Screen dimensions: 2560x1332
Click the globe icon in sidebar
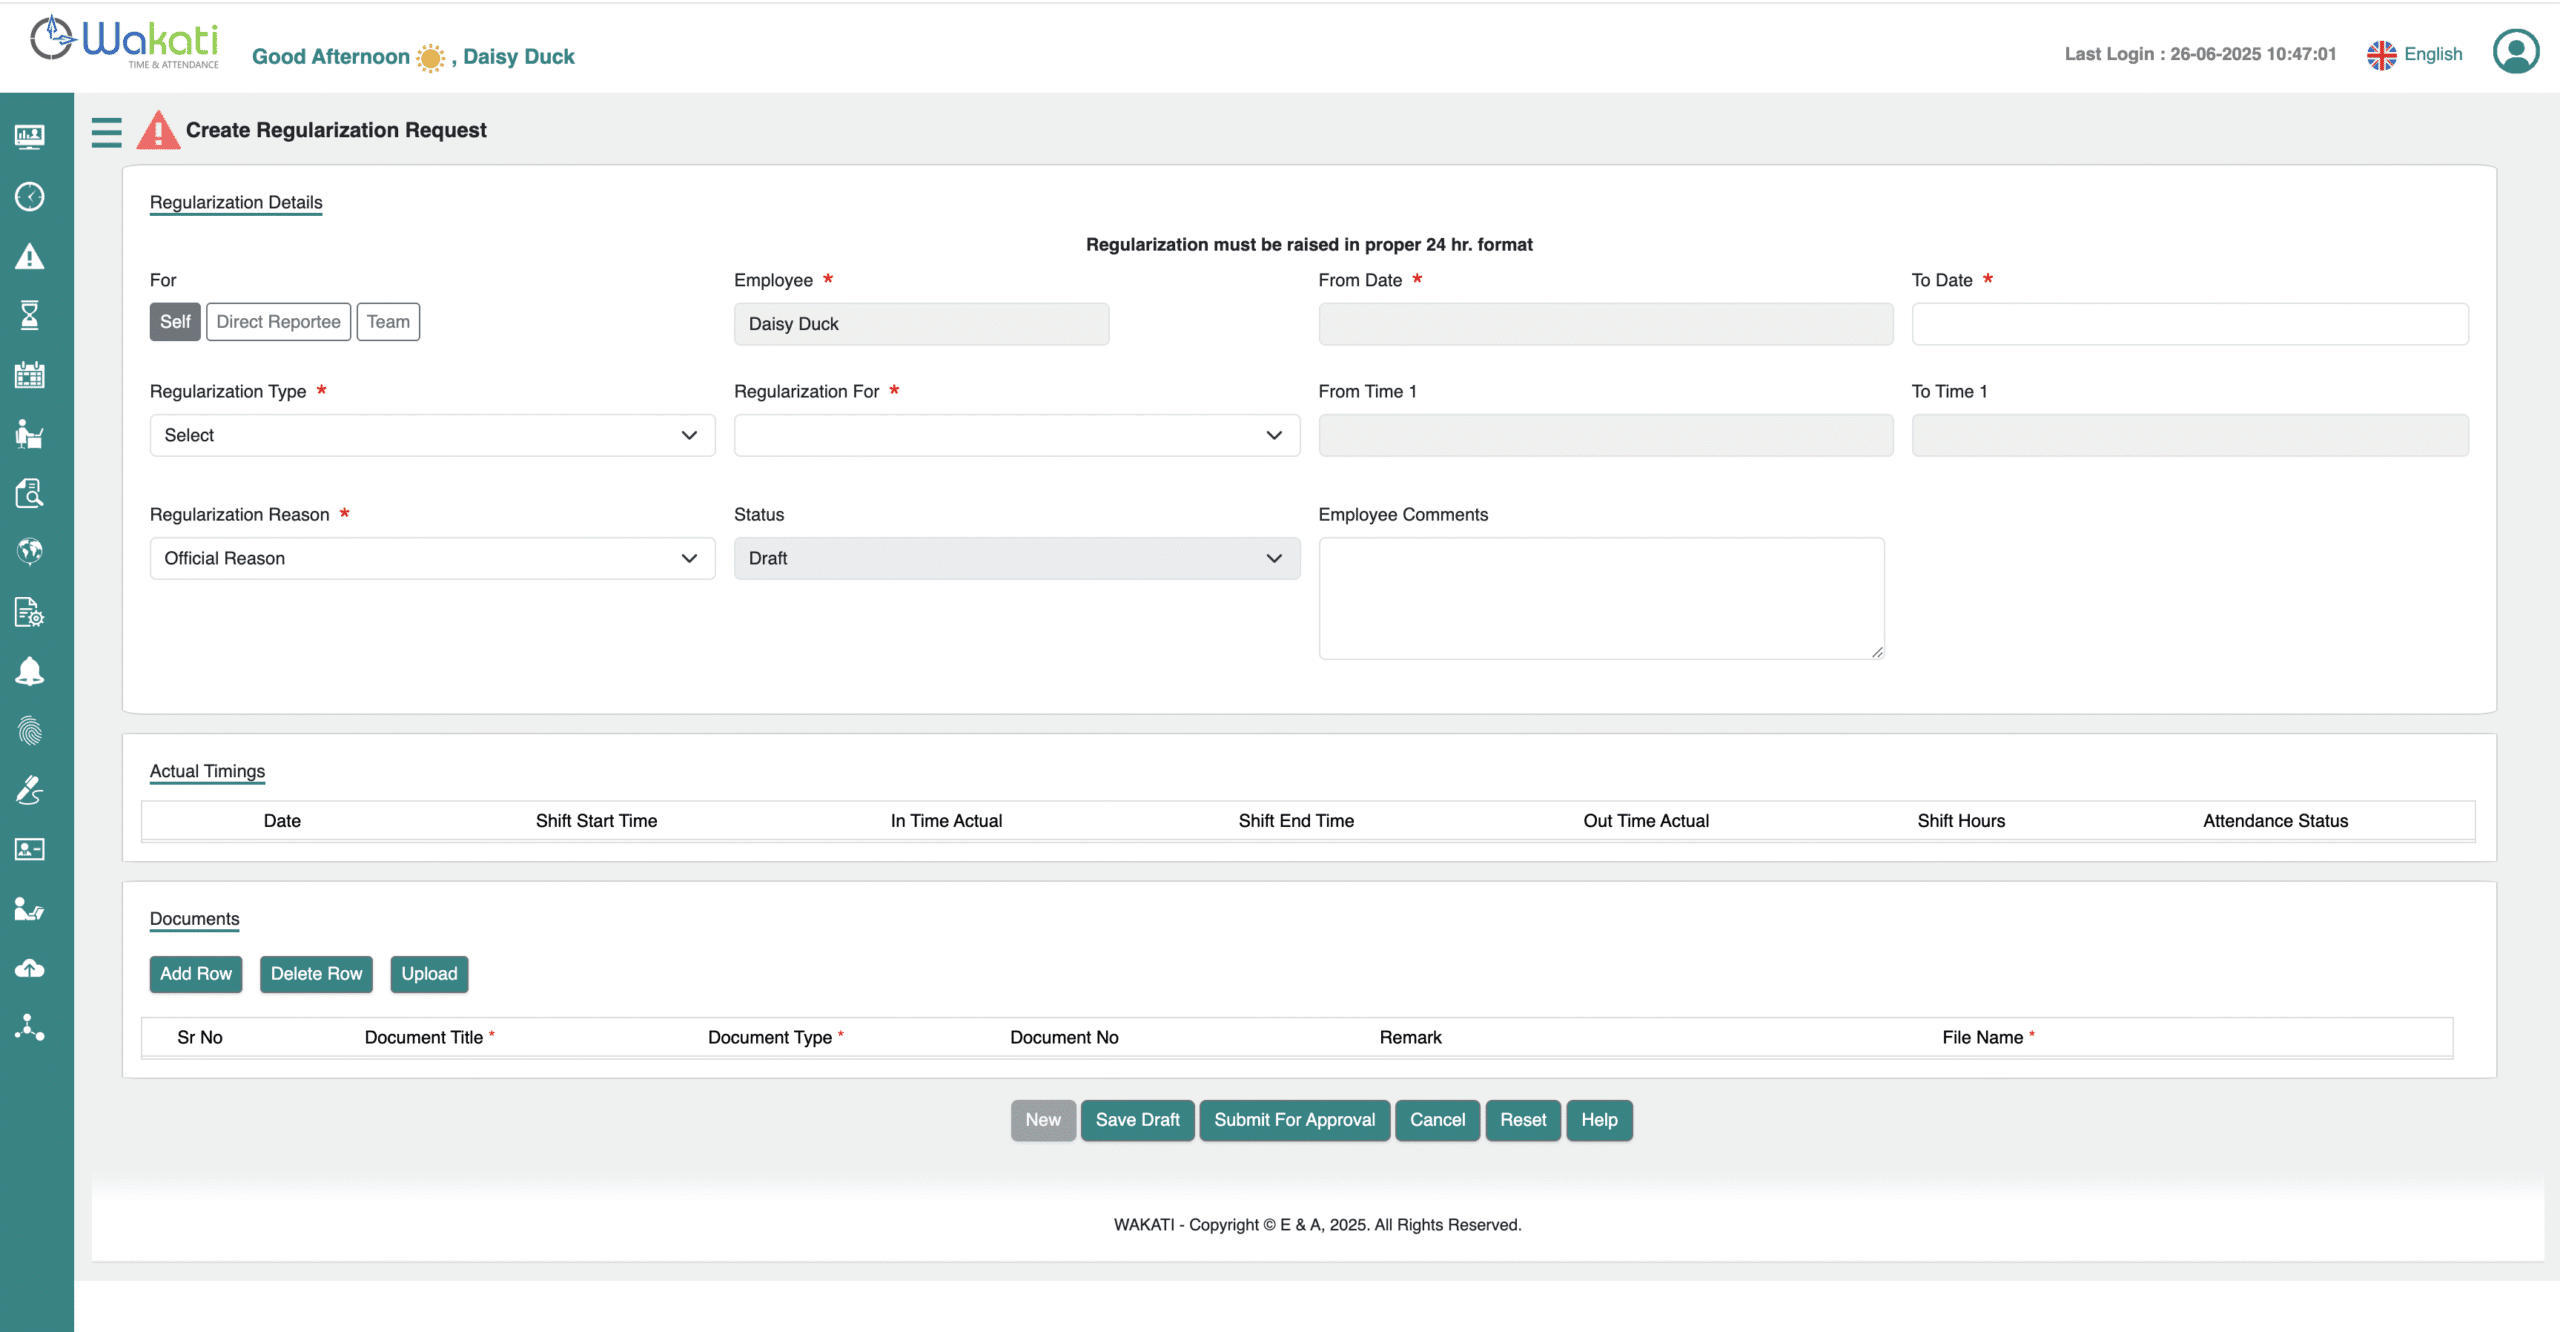tap(30, 551)
